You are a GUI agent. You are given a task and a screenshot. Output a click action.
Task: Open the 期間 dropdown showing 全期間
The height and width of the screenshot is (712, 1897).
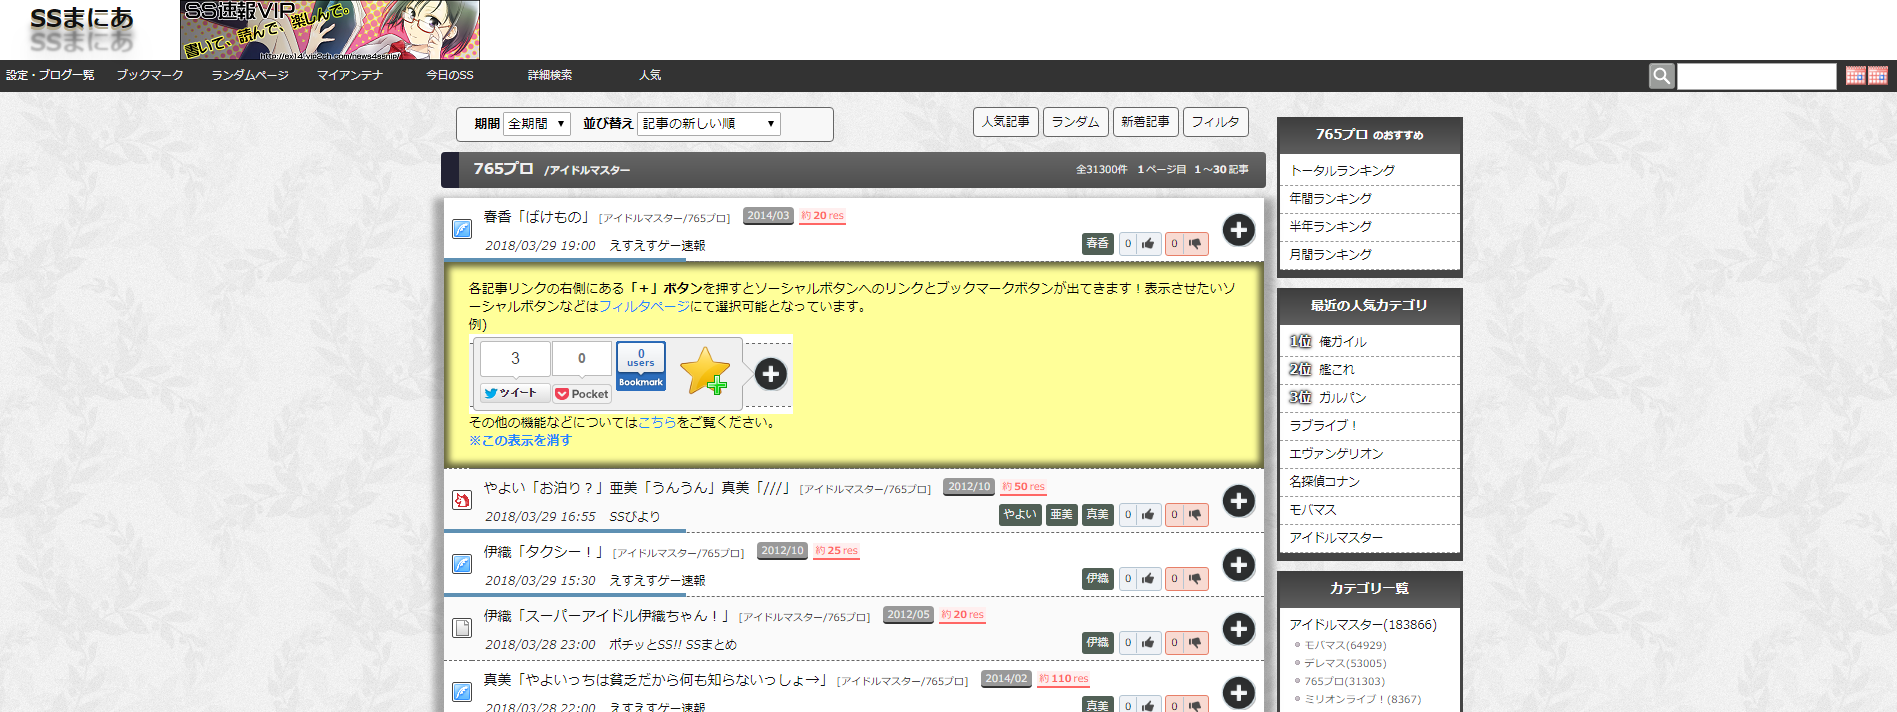[x=537, y=124]
